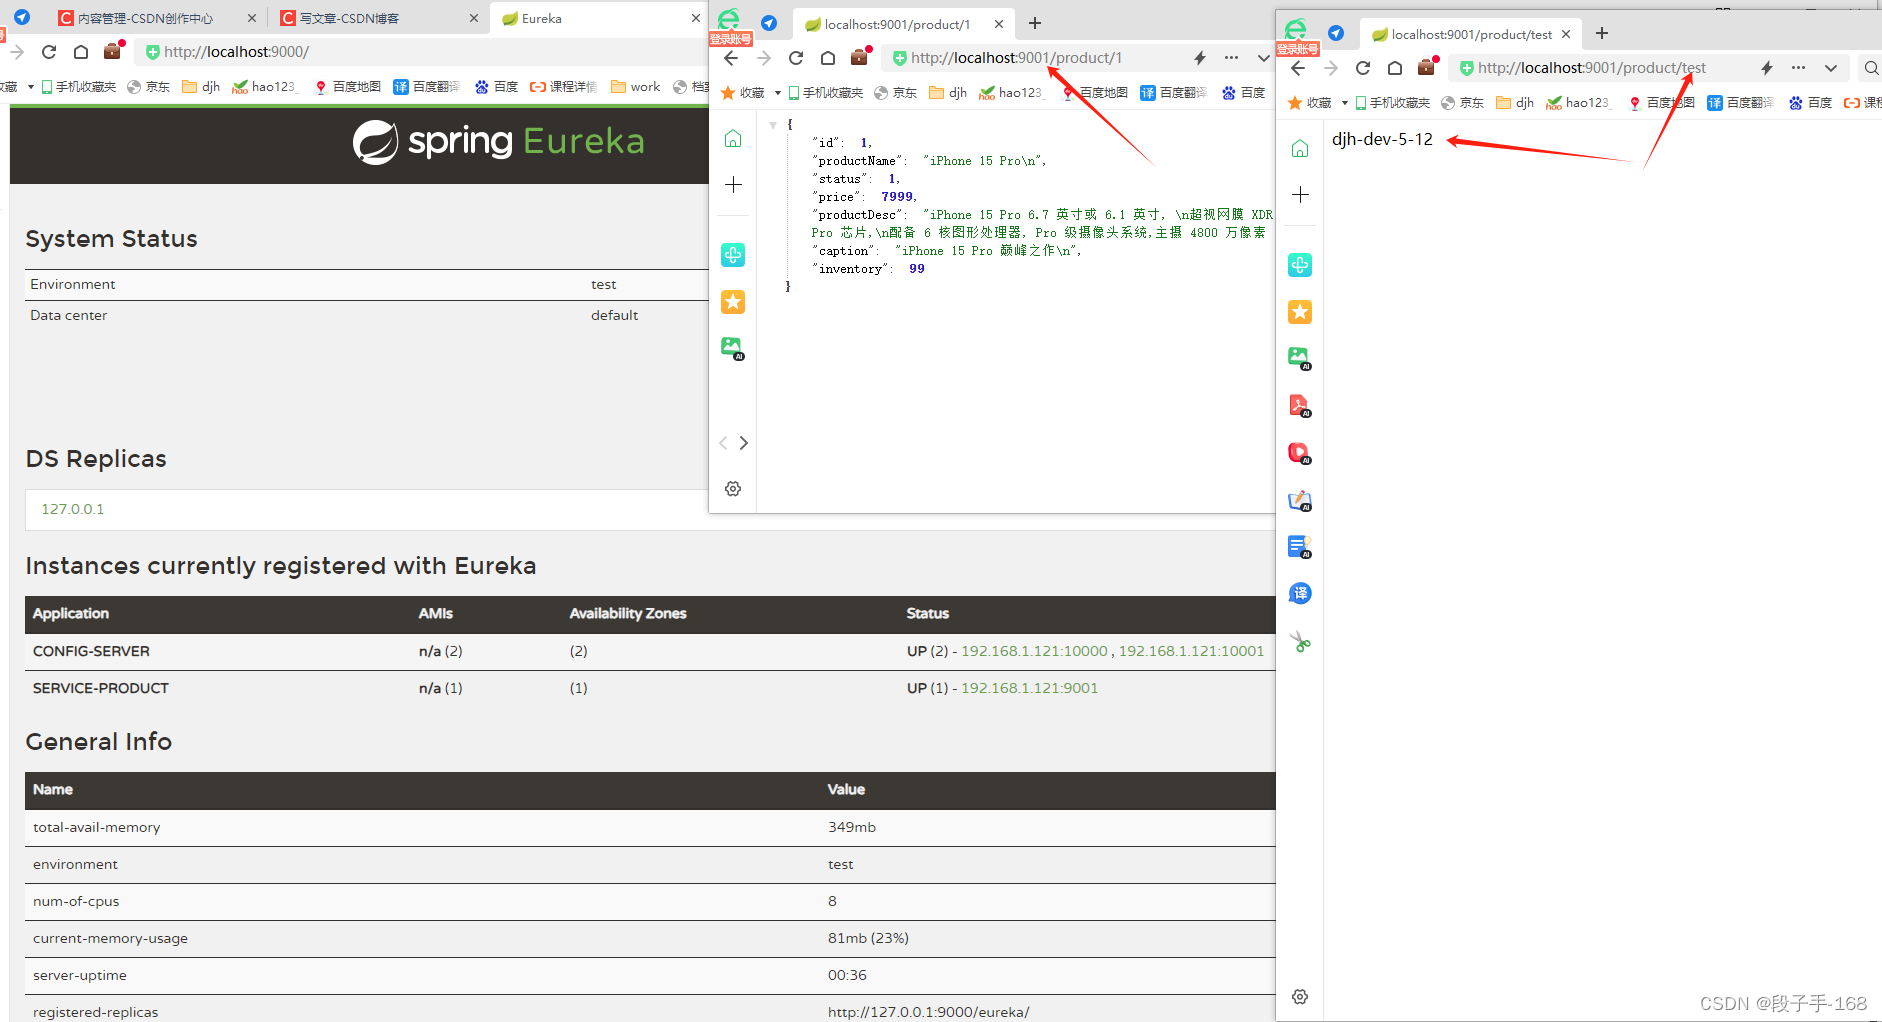Click lightning icon in product/test window
Viewport: 1882px width, 1022px height.
pos(1767,68)
